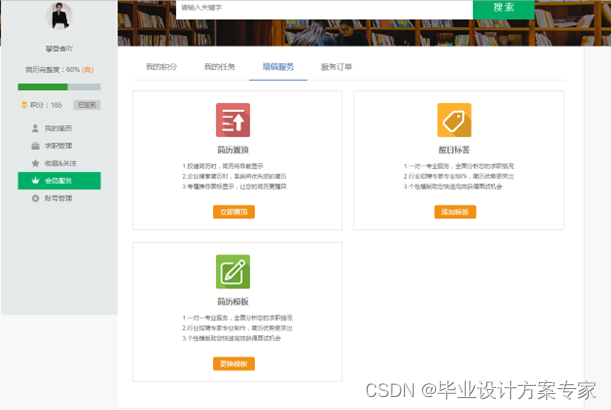Click the 醒目标签 card title
Viewport: 611px width, 410px height.
pyautogui.click(x=454, y=150)
